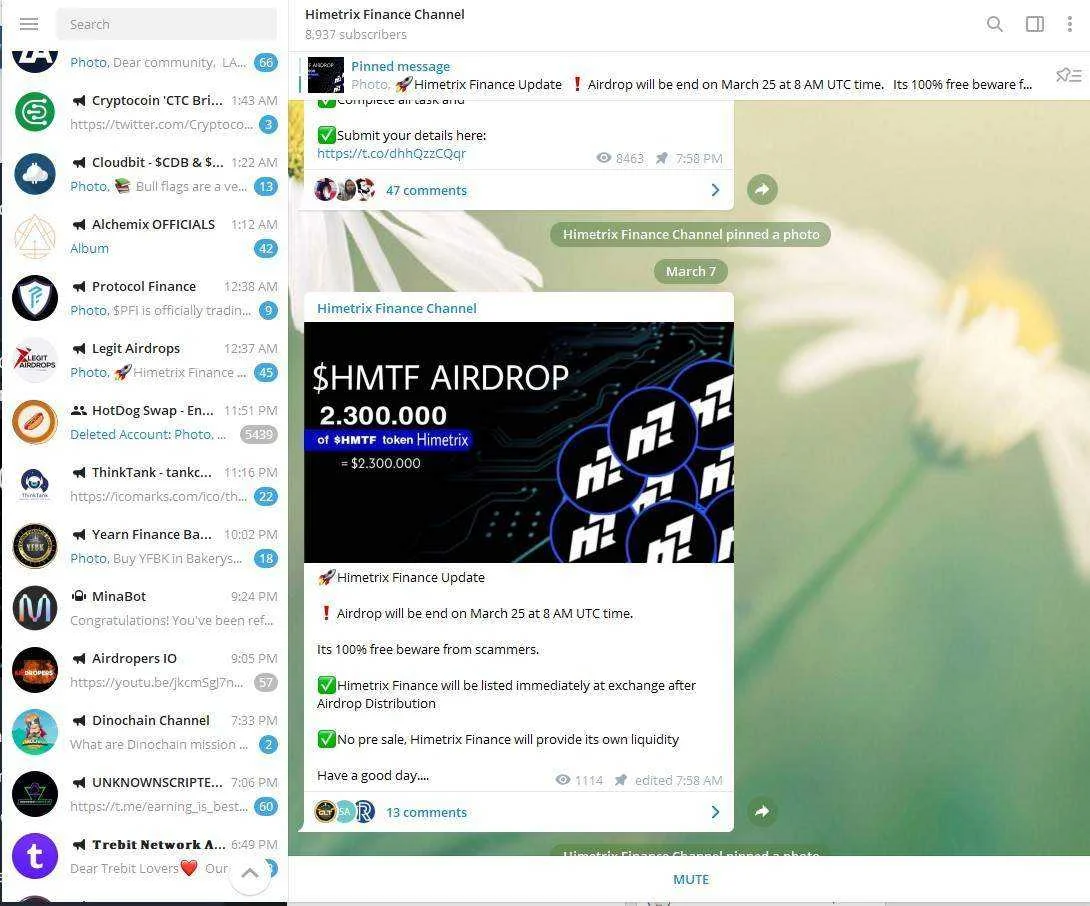Image resolution: width=1090 pixels, height=906 pixels.
Task: Expand 13 comments with chevron arrow
Action: point(715,811)
